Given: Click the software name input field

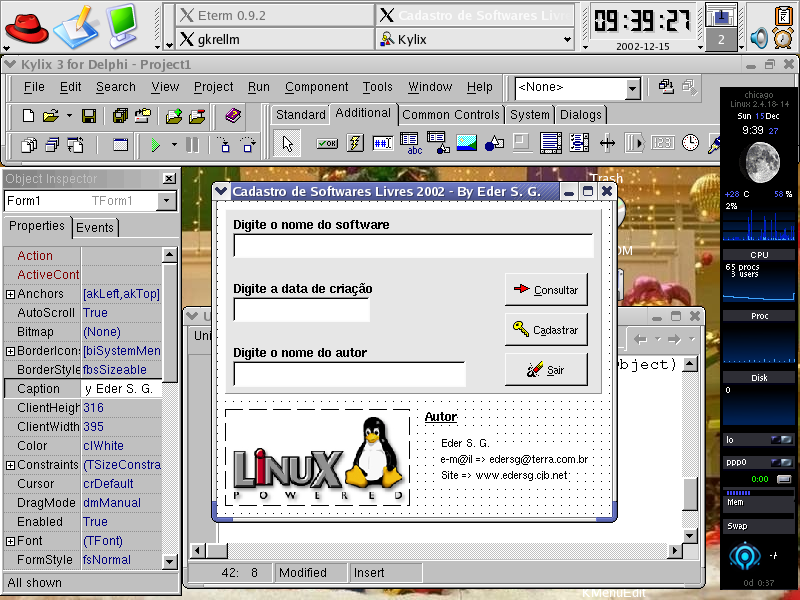Looking at the screenshot, I should click(413, 246).
